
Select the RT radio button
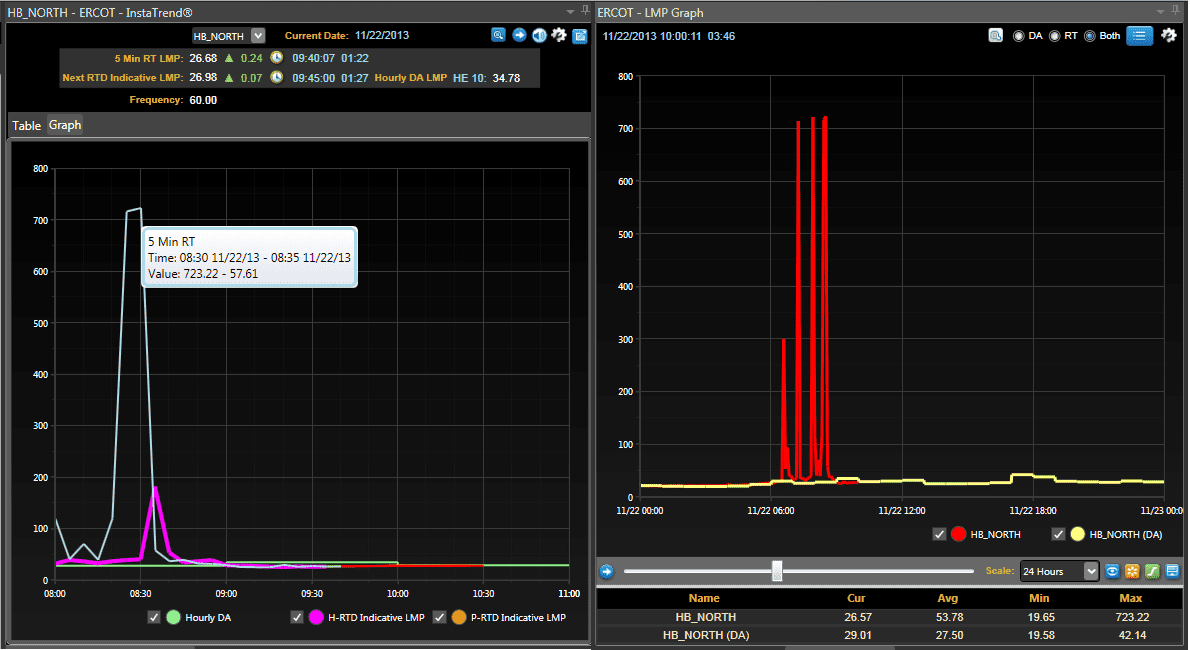pos(1054,36)
